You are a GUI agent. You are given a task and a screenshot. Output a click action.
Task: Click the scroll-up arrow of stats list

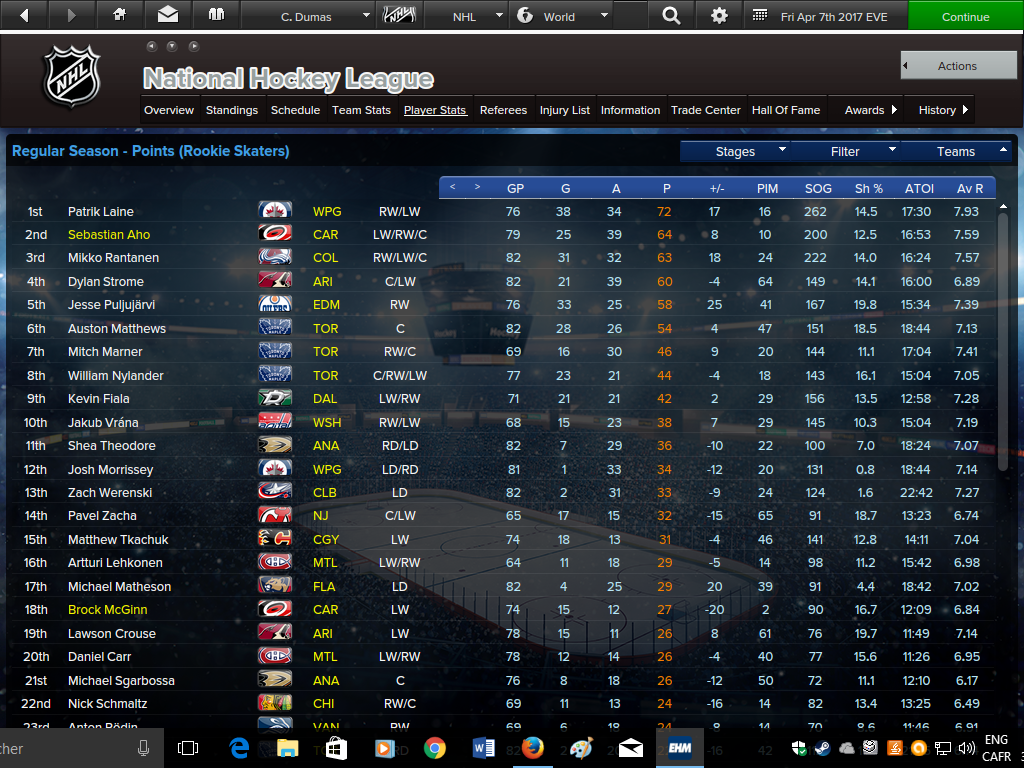[x=1003, y=206]
